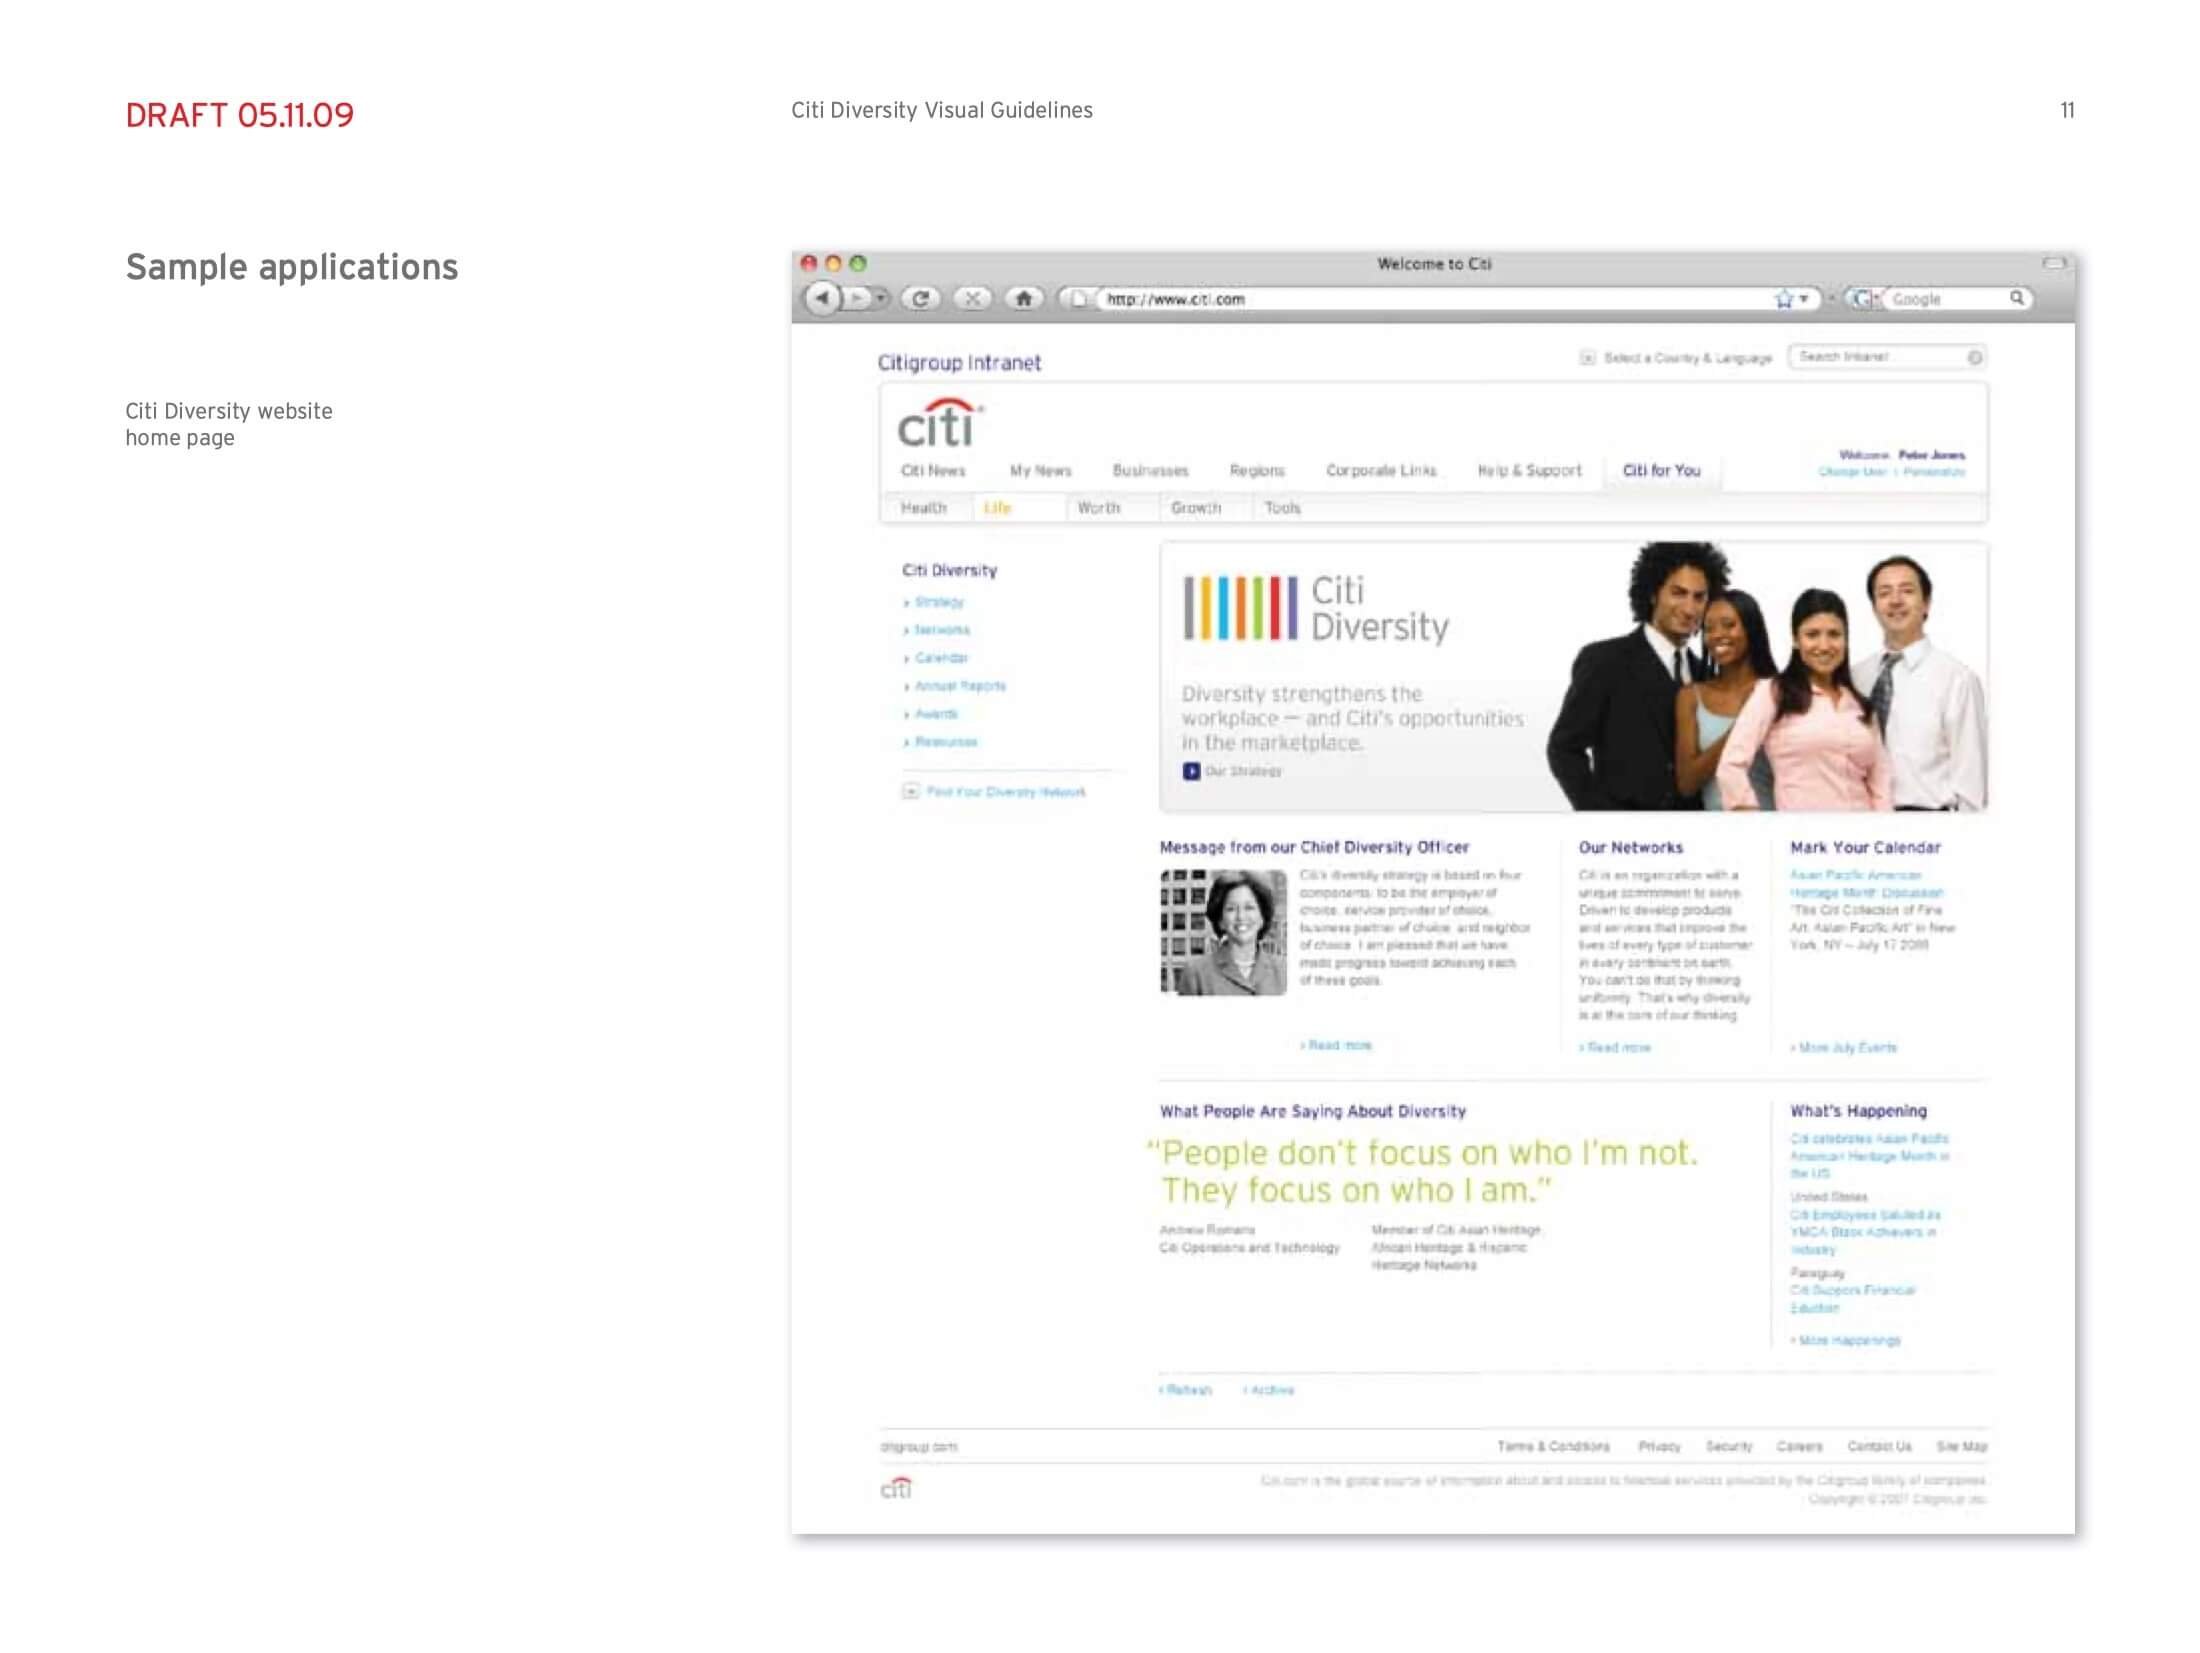Open the Businesses menu item

(x=1150, y=470)
